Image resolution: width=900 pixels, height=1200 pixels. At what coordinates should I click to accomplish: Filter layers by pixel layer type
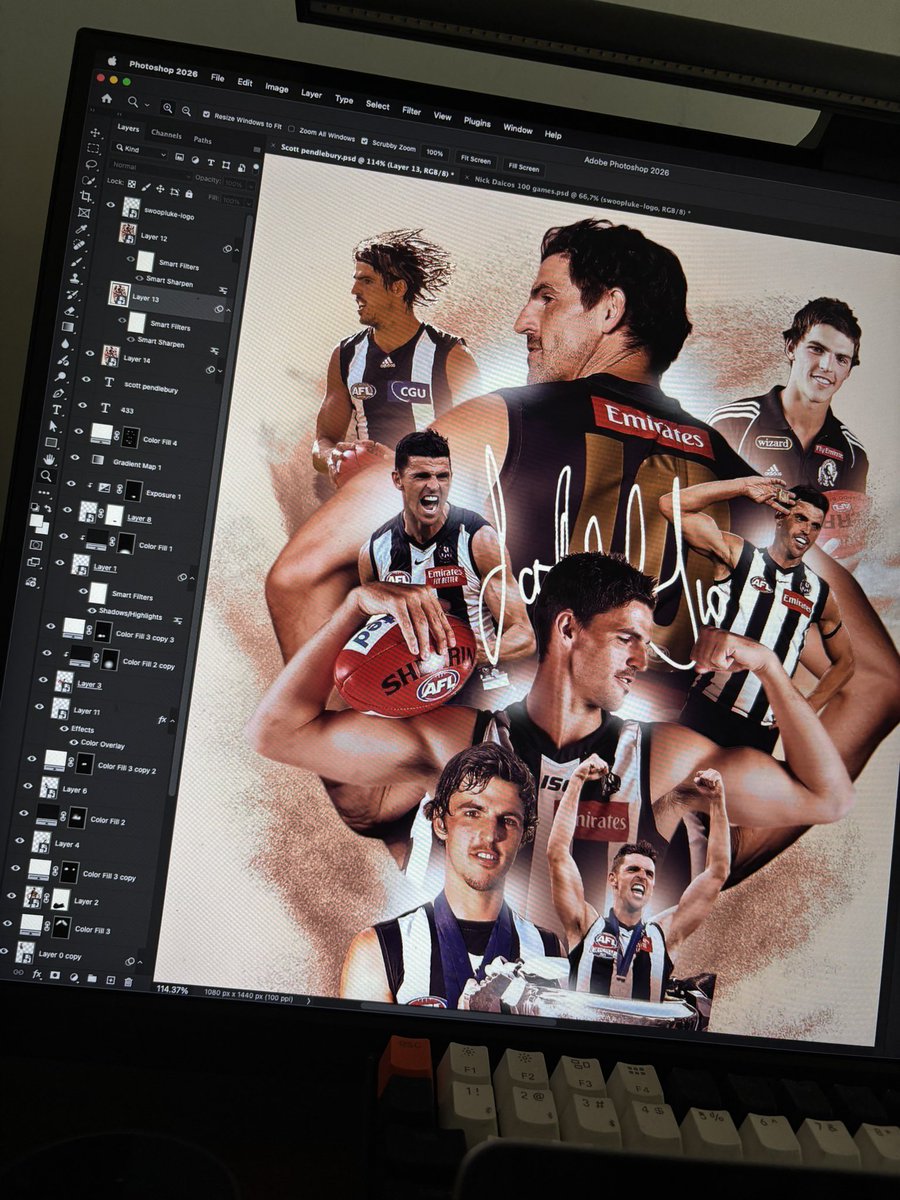[x=179, y=157]
